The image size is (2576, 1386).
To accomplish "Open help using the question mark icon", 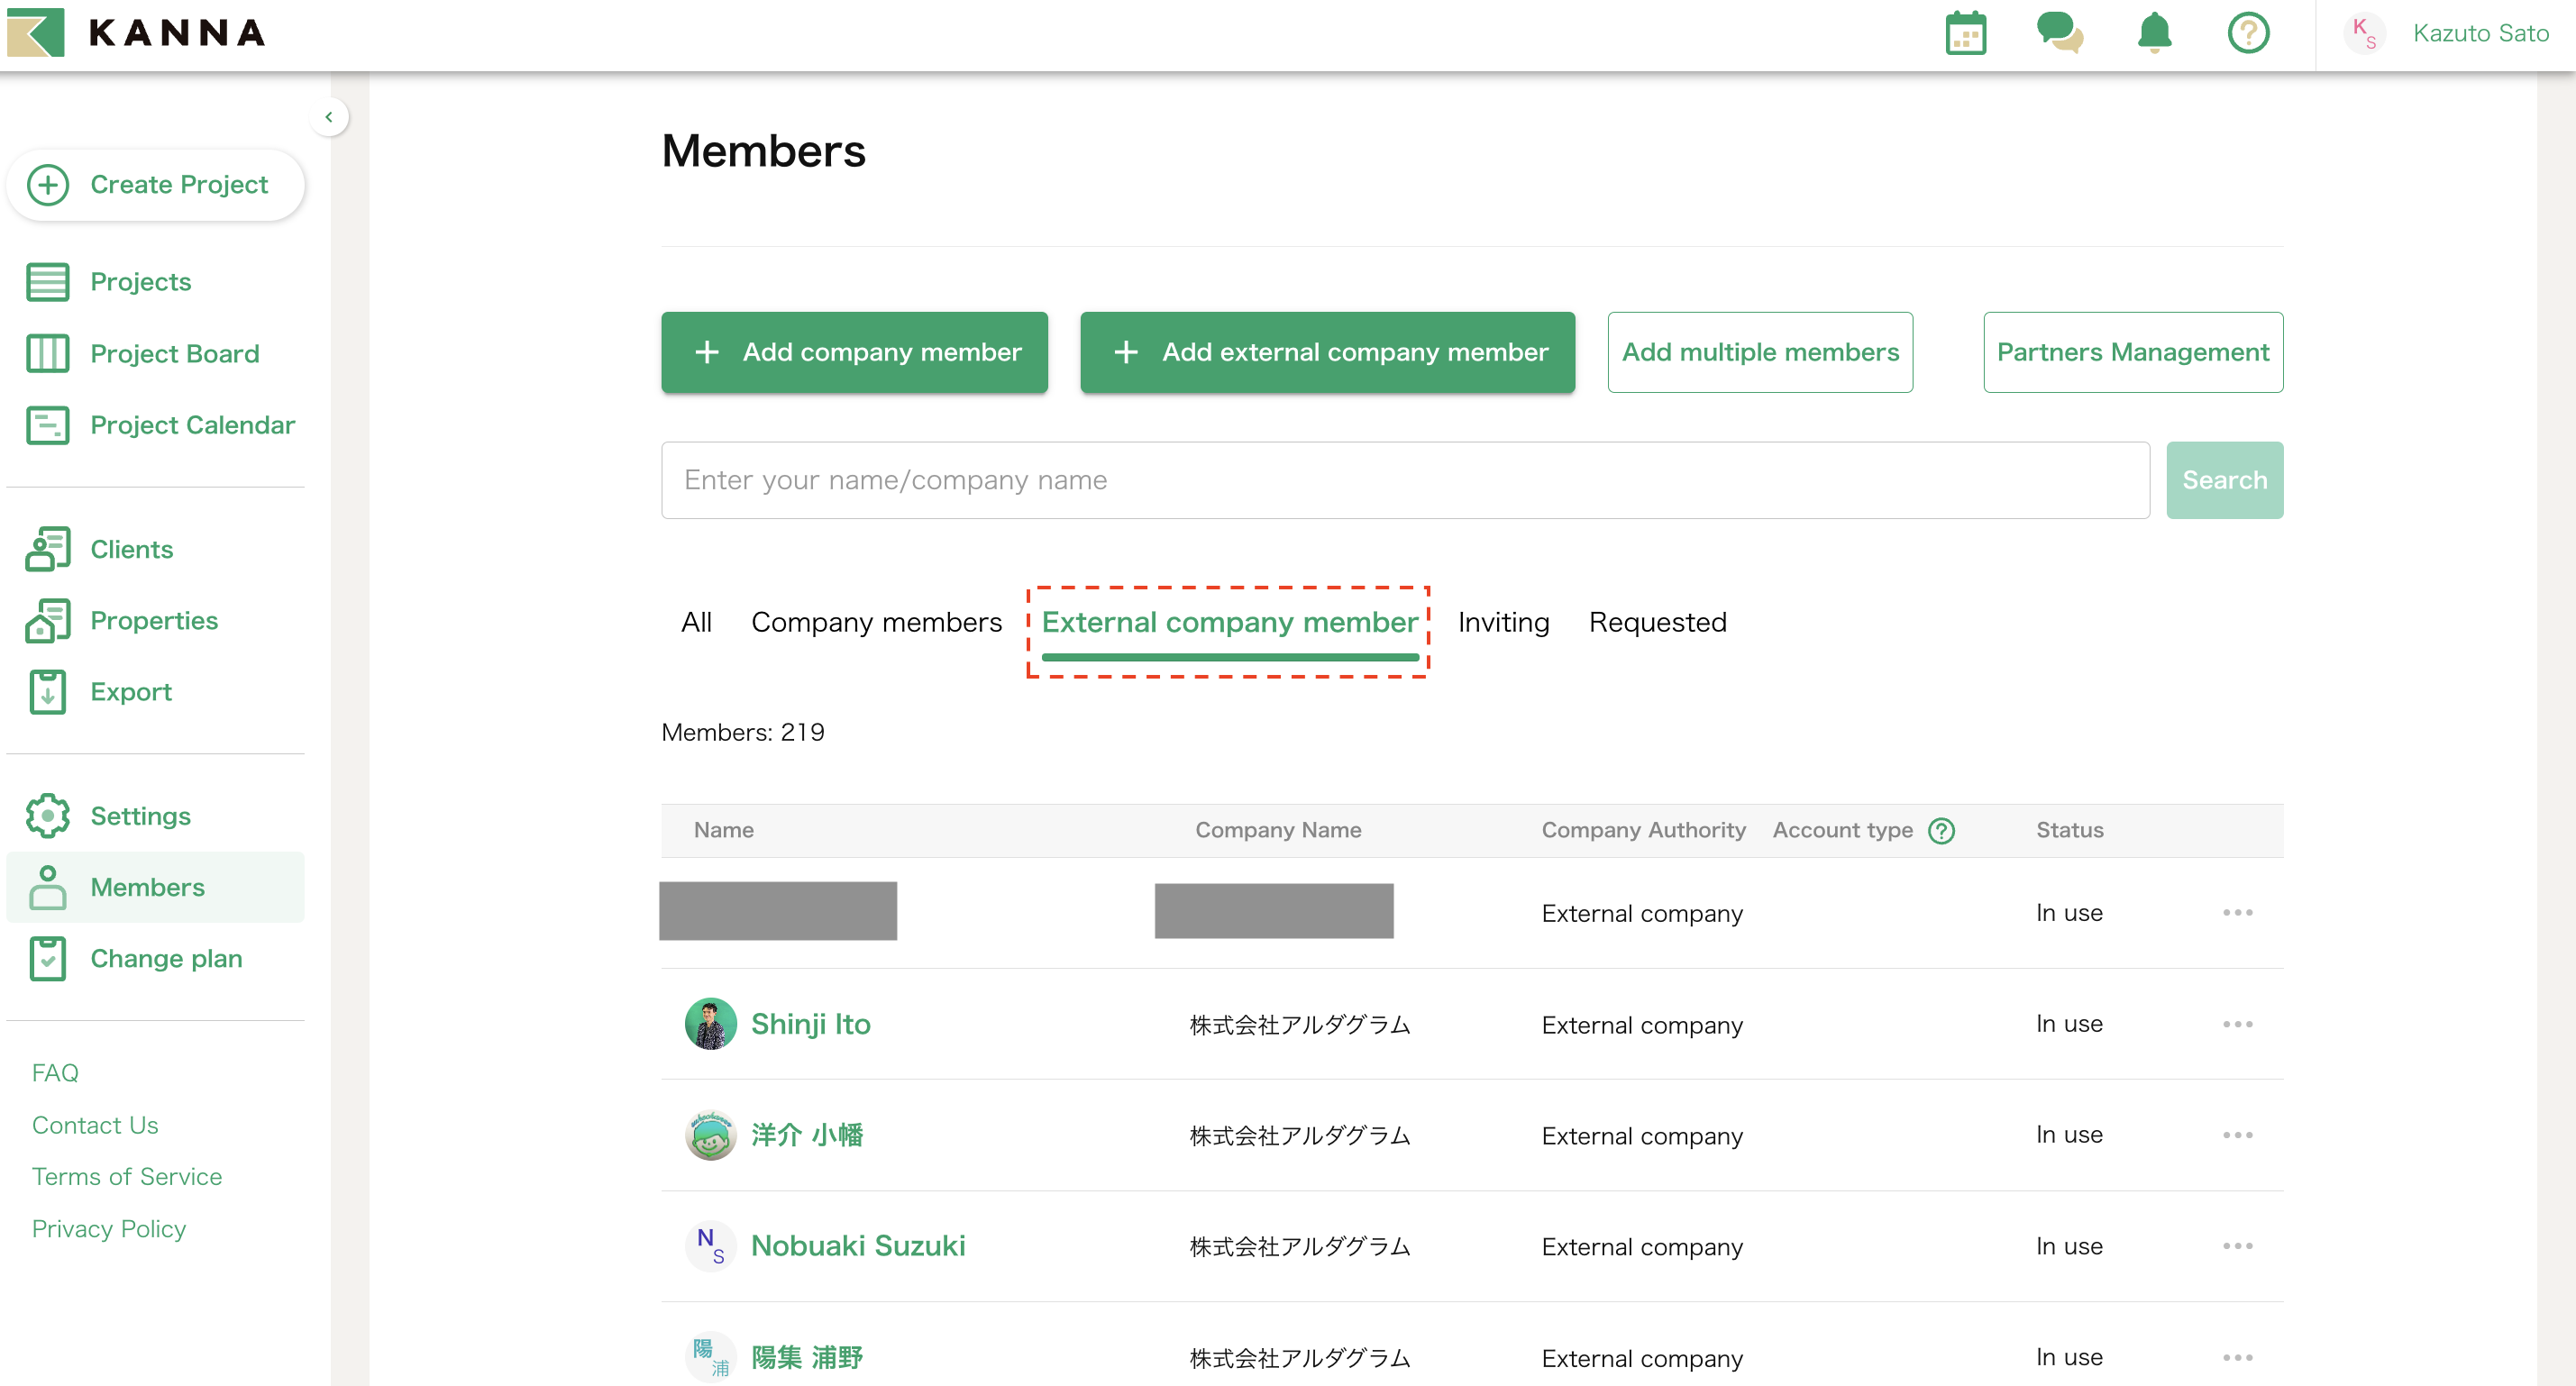I will pos(2249,33).
